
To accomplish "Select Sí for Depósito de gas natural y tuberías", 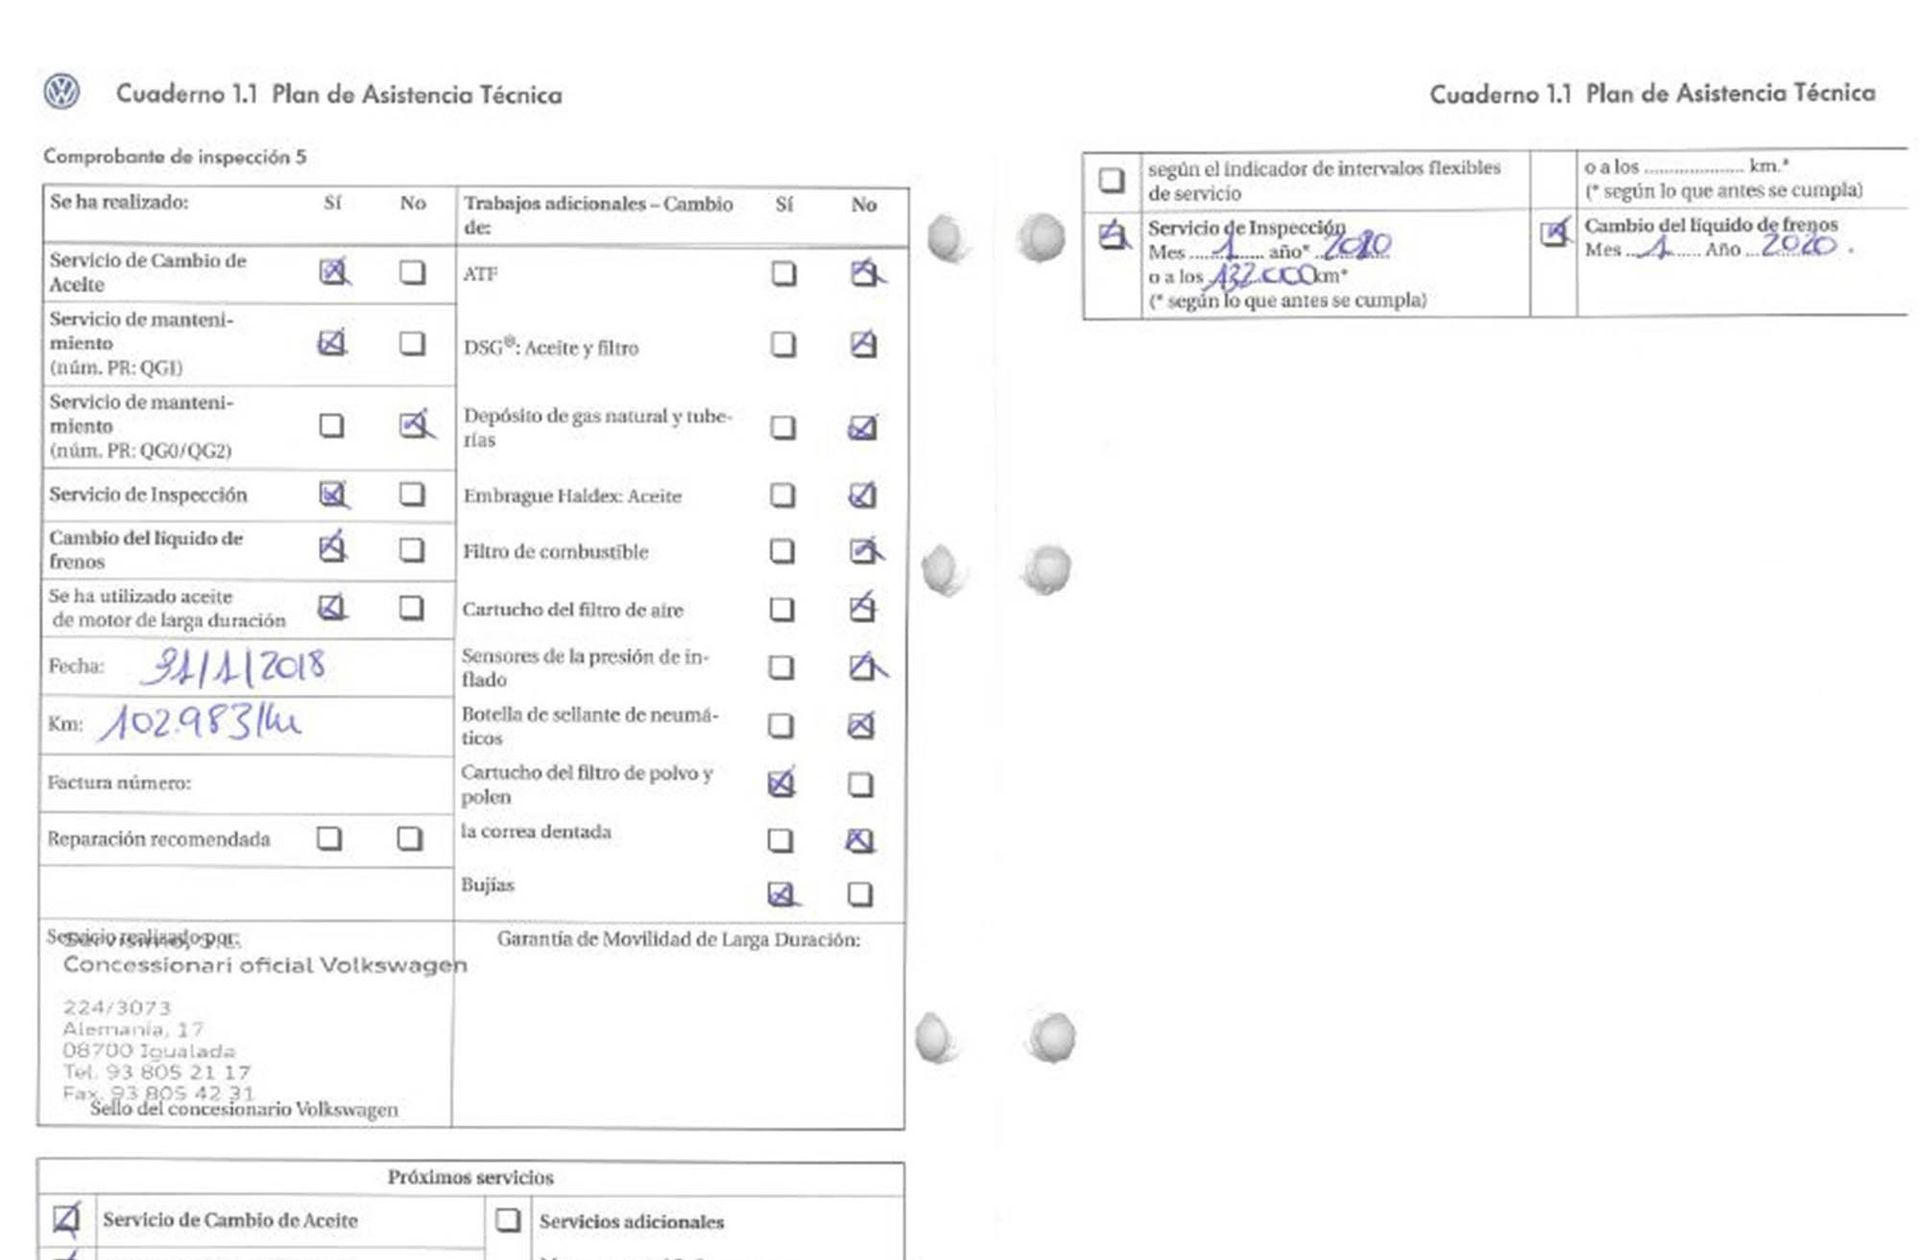I will [x=784, y=428].
